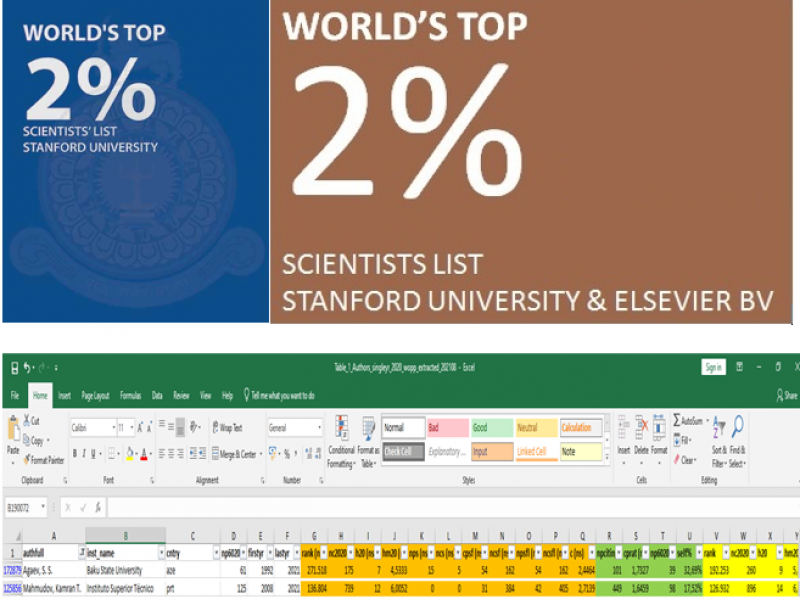Image resolution: width=800 pixels, height=599 pixels.
Task: Expand the Name Box dropdown arrow
Action: (43, 507)
